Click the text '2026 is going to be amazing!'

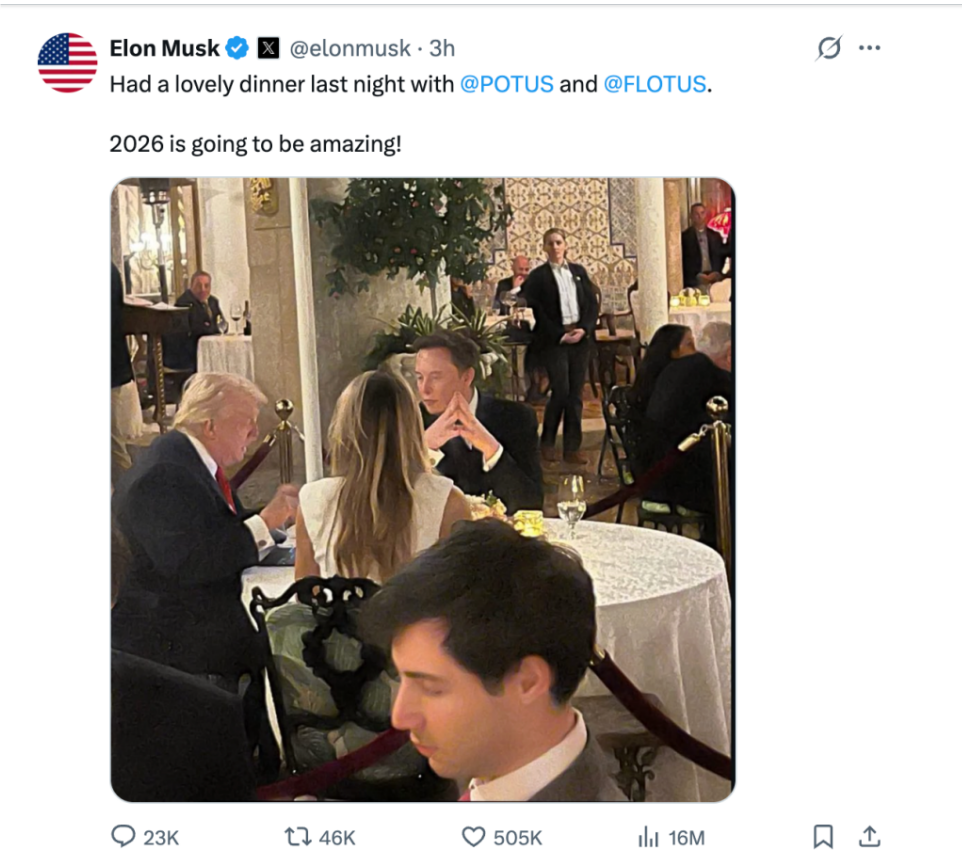[255, 144]
